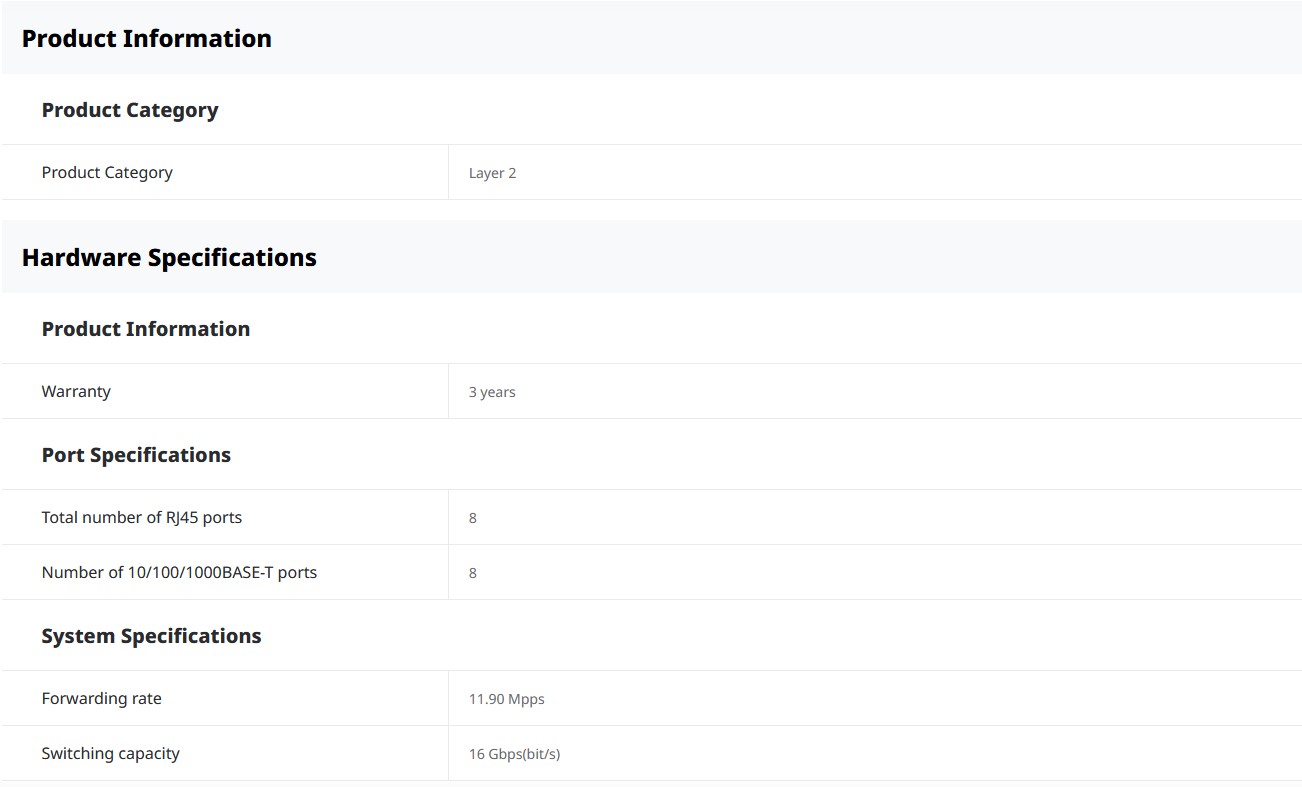The image size is (1302, 787).
Task: Click the value 8 for total RJ45 ports
Action: click(473, 518)
